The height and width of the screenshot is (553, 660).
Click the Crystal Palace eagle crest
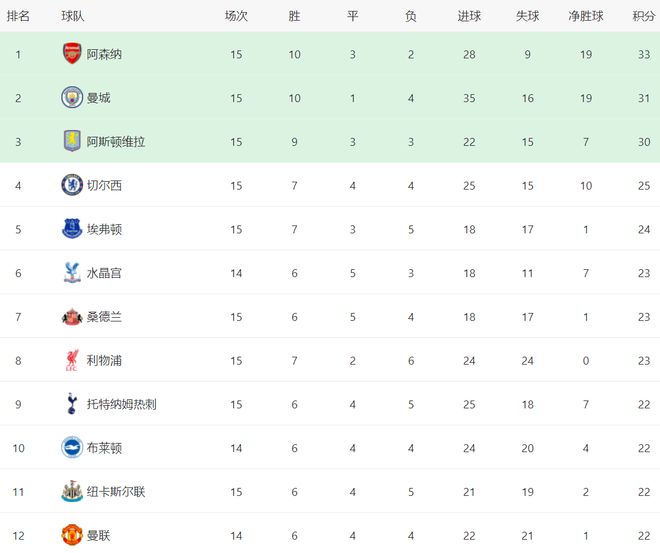point(72,273)
